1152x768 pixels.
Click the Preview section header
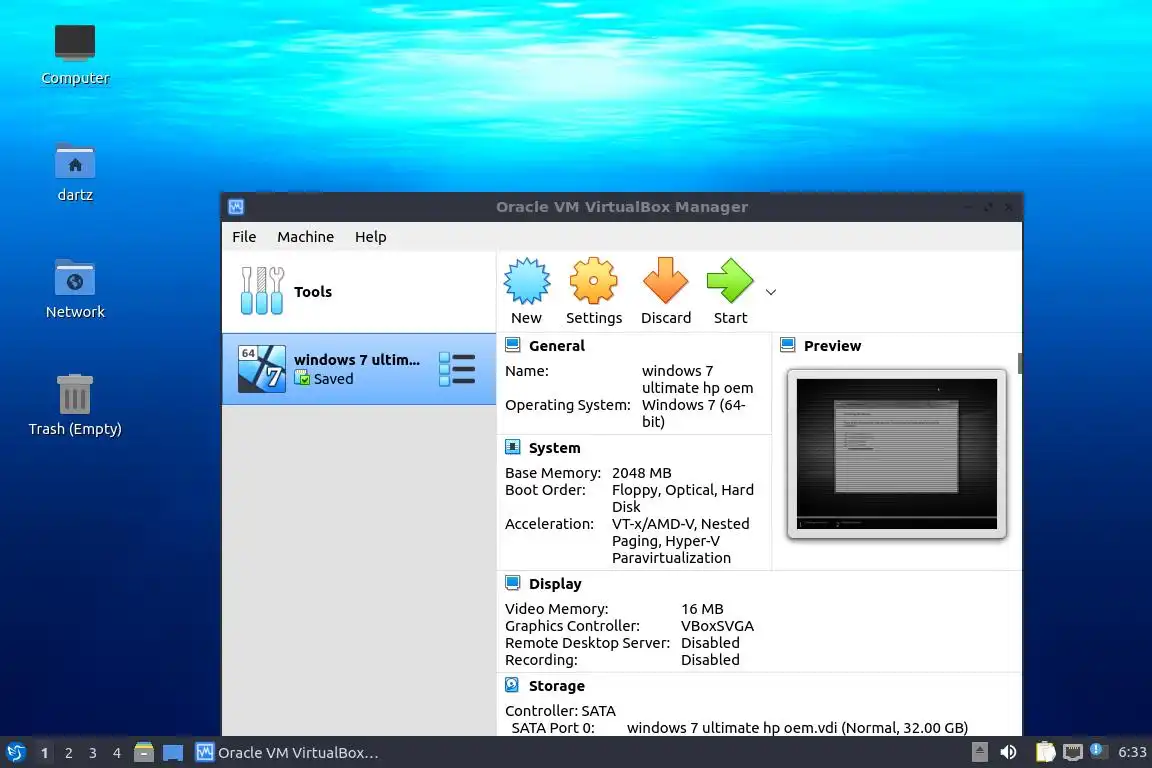832,345
